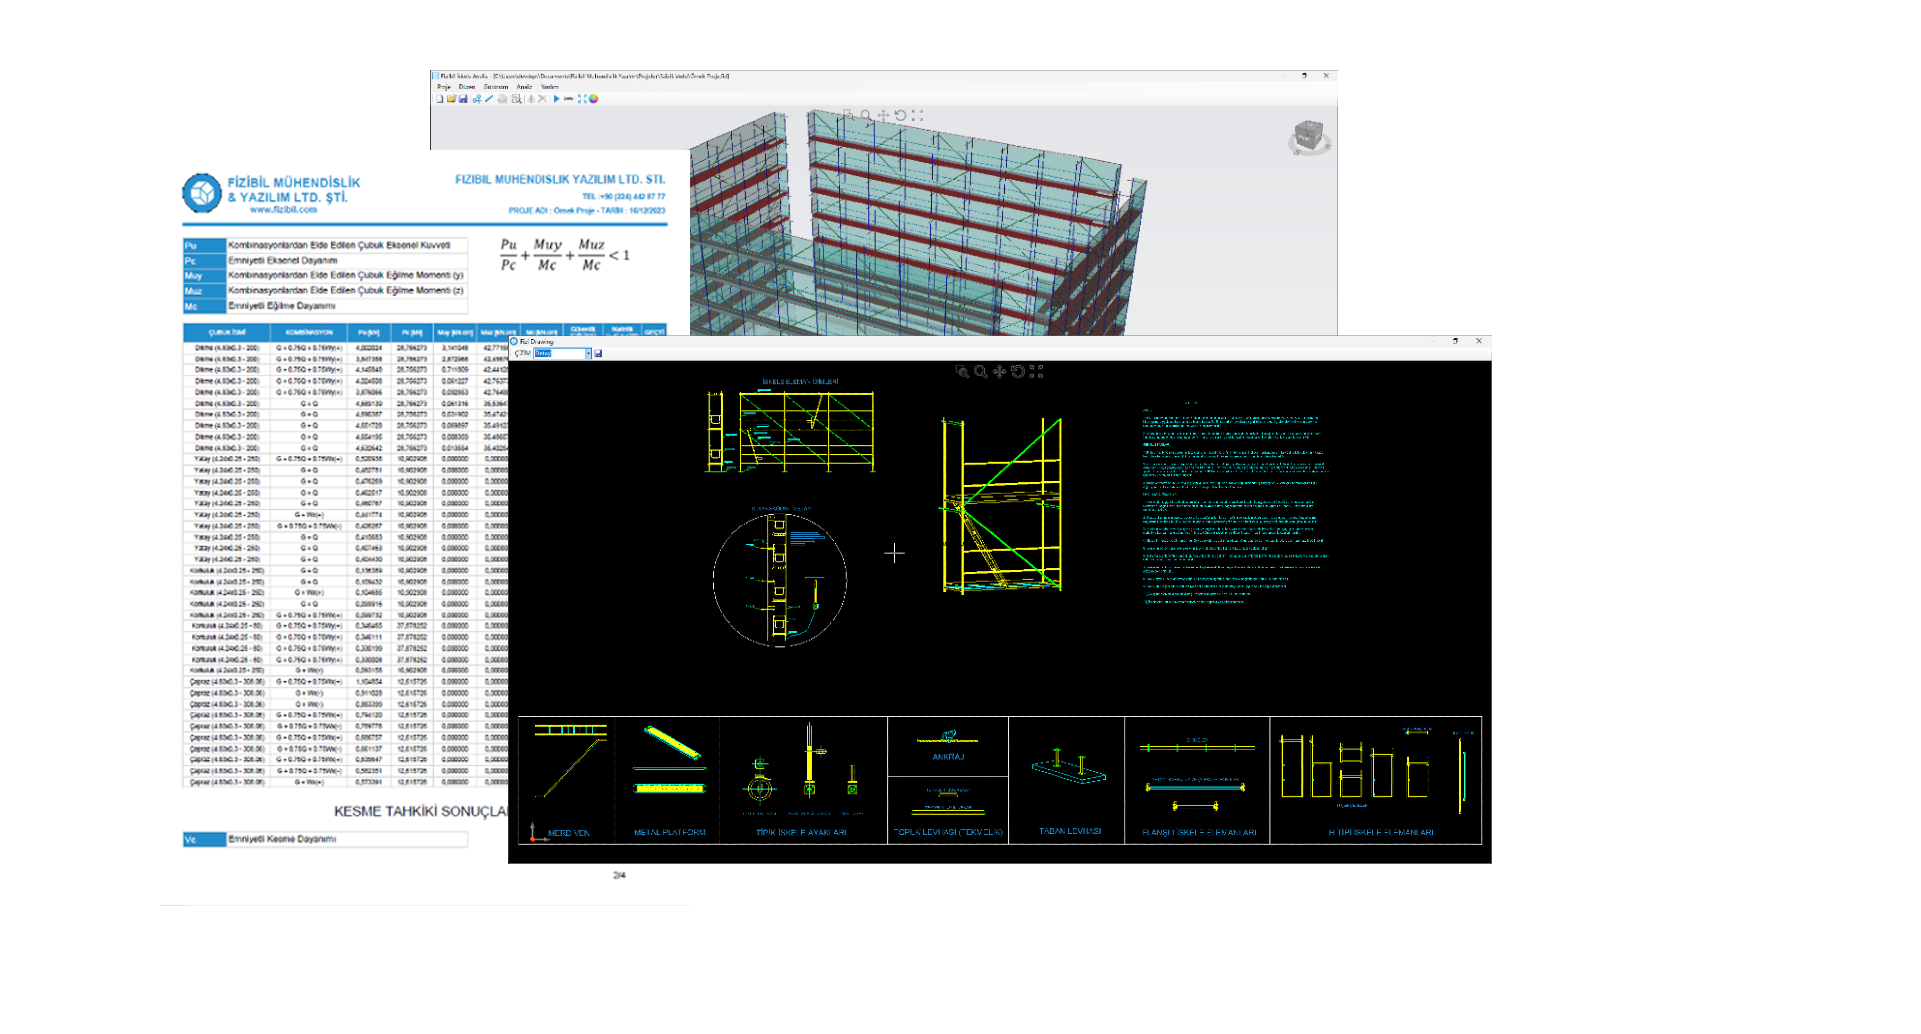
Task: Open the Proje menu
Action: (443, 87)
